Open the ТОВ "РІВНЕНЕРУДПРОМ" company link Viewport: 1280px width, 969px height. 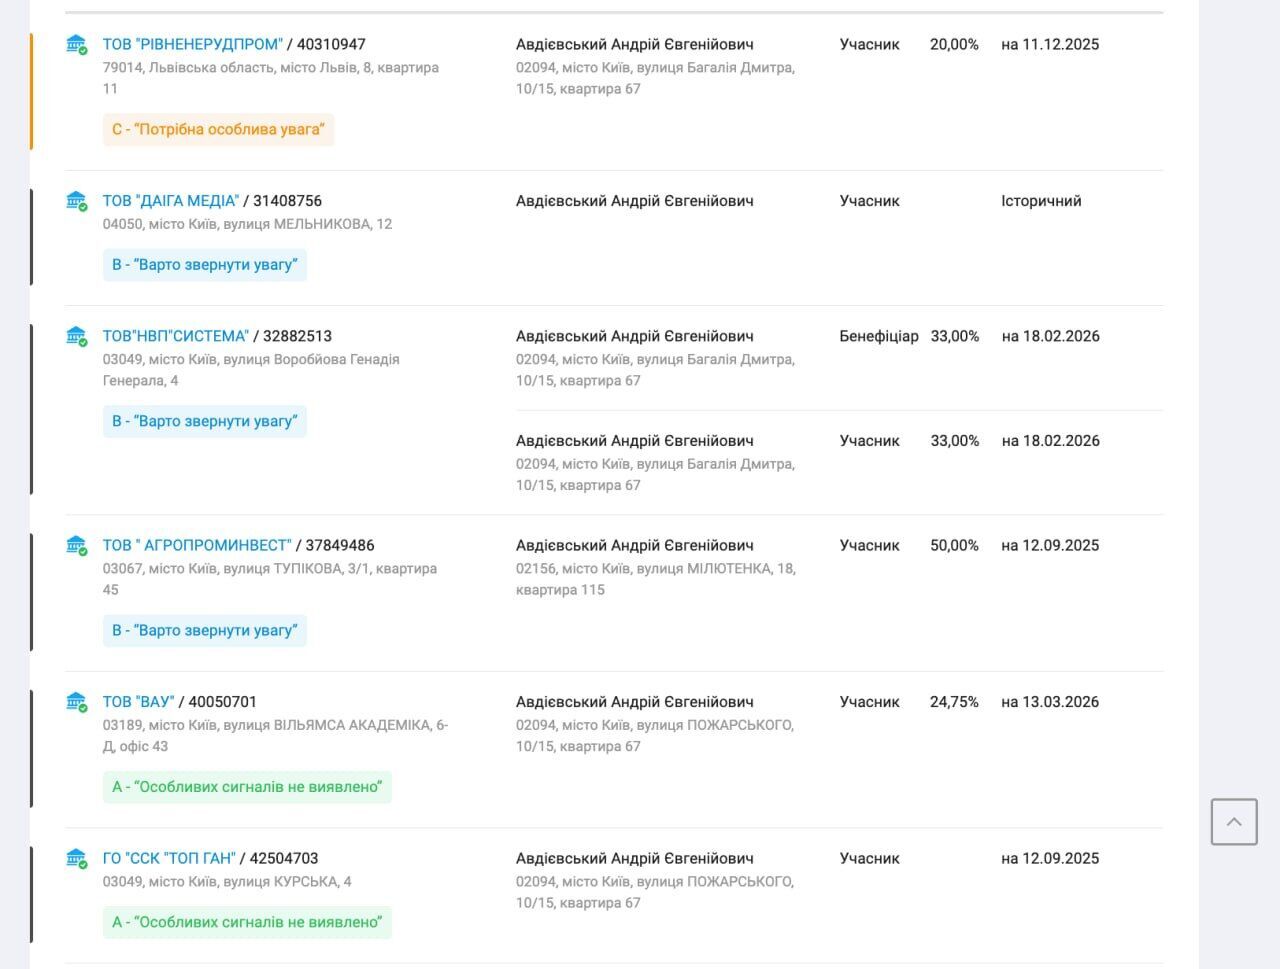pos(192,44)
